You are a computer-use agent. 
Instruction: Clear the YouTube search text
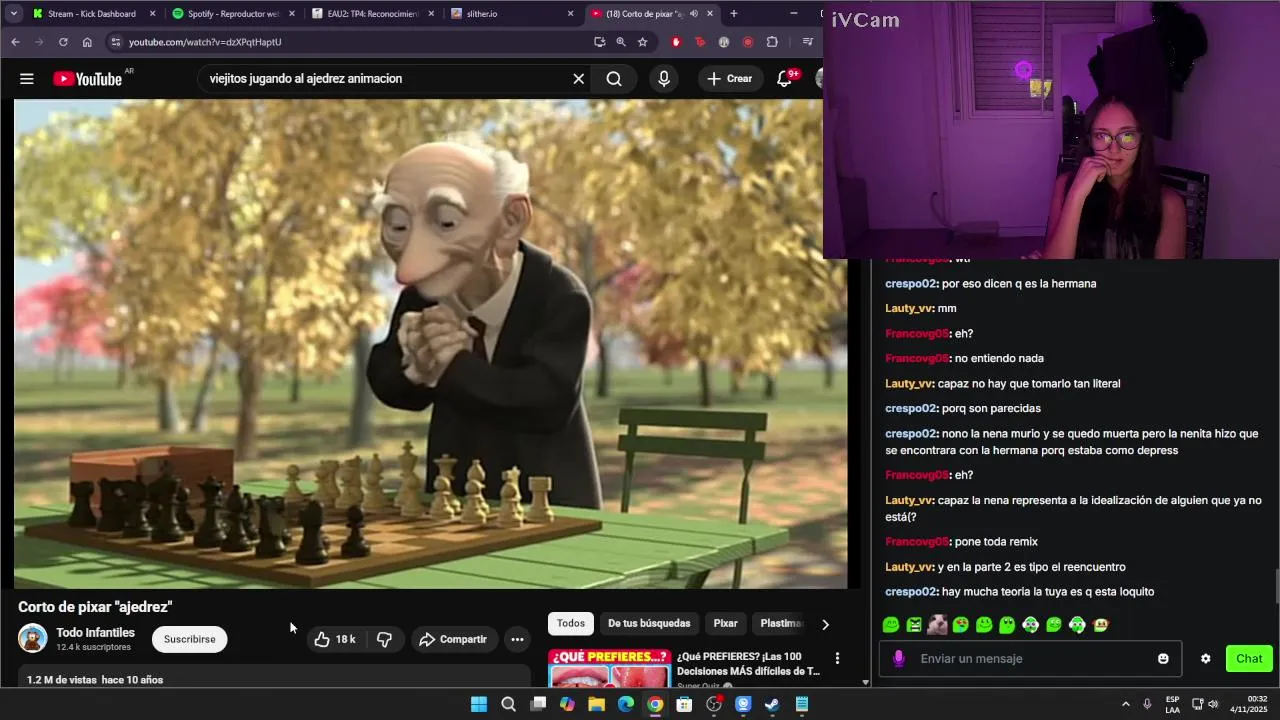pyautogui.click(x=578, y=79)
